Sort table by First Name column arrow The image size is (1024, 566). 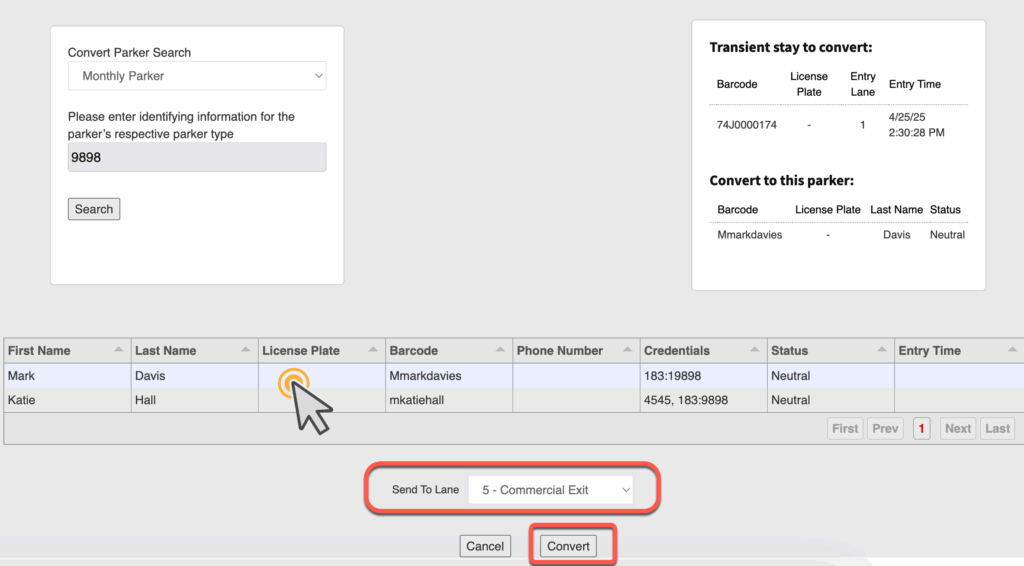click(119, 350)
